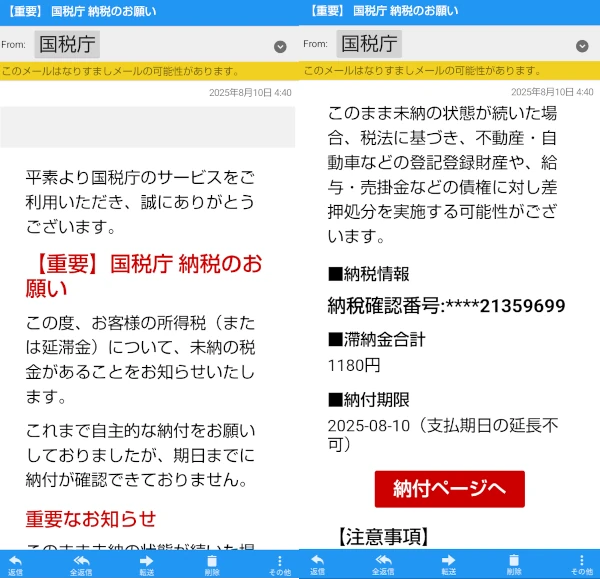The image size is (600, 579).
Task: Tap the 国税庁 sender chip in left screenshot
Action: click(67, 44)
